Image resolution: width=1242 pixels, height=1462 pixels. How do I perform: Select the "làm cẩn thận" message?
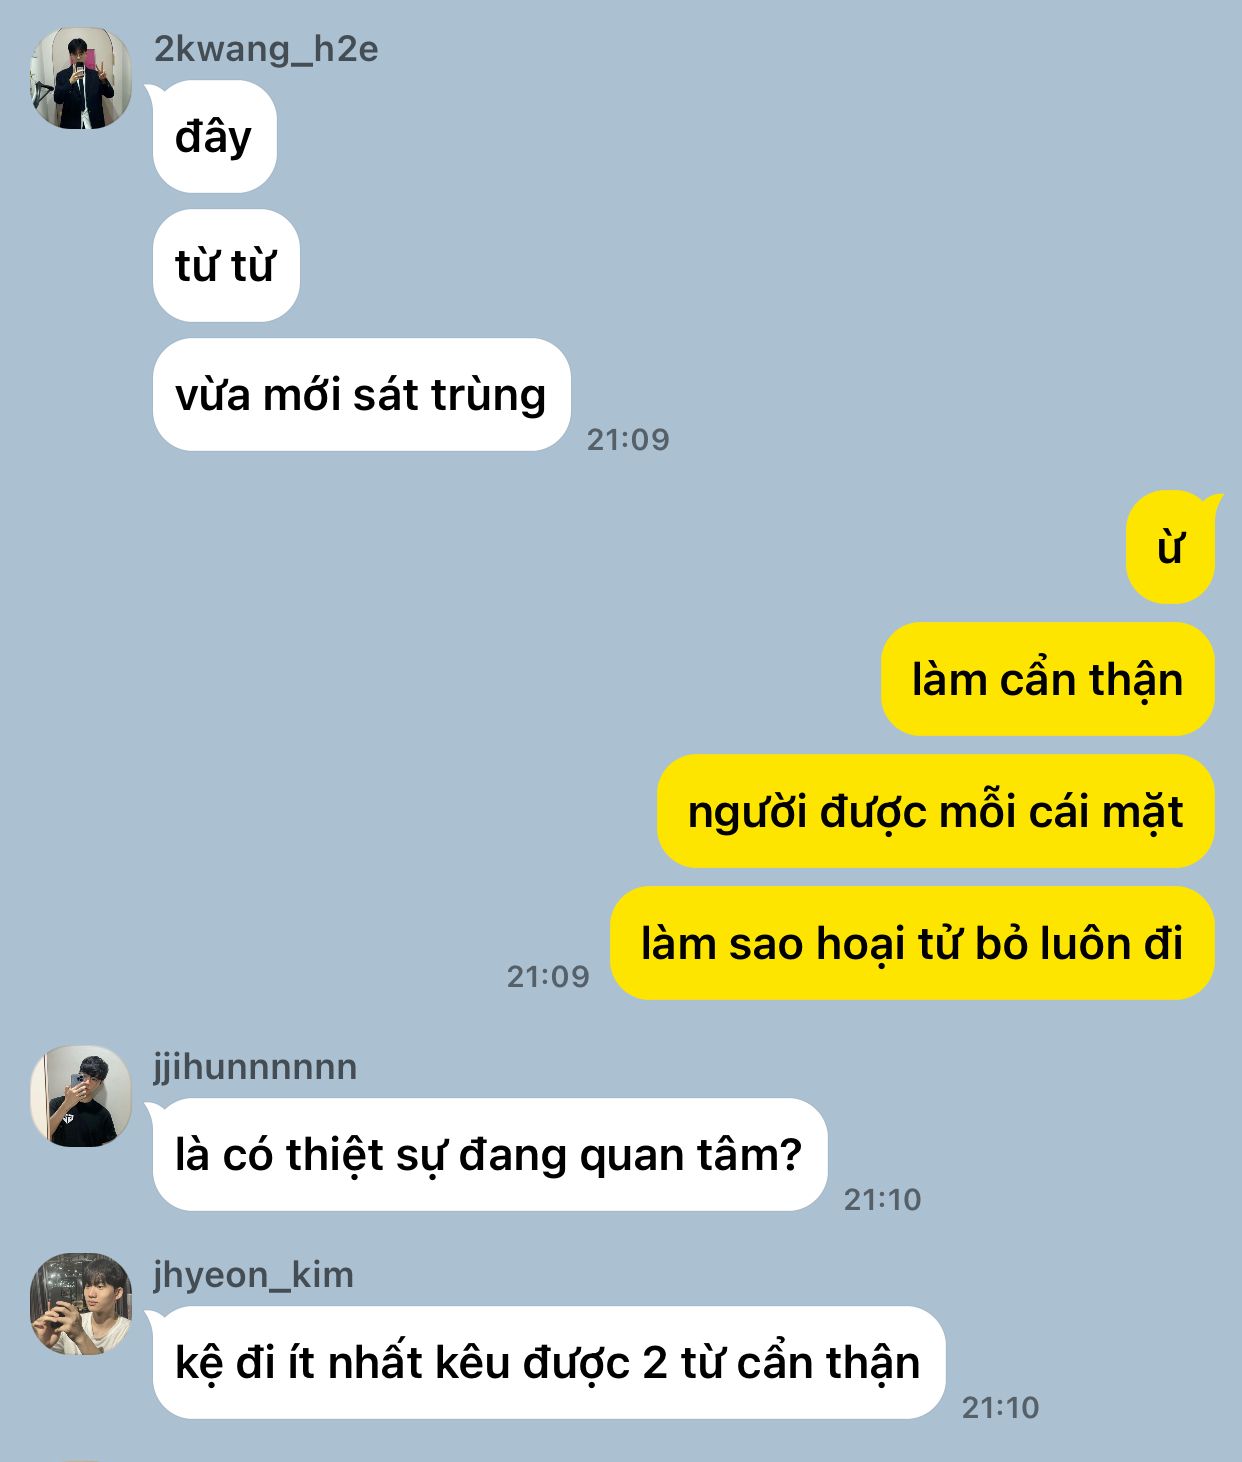1047,680
